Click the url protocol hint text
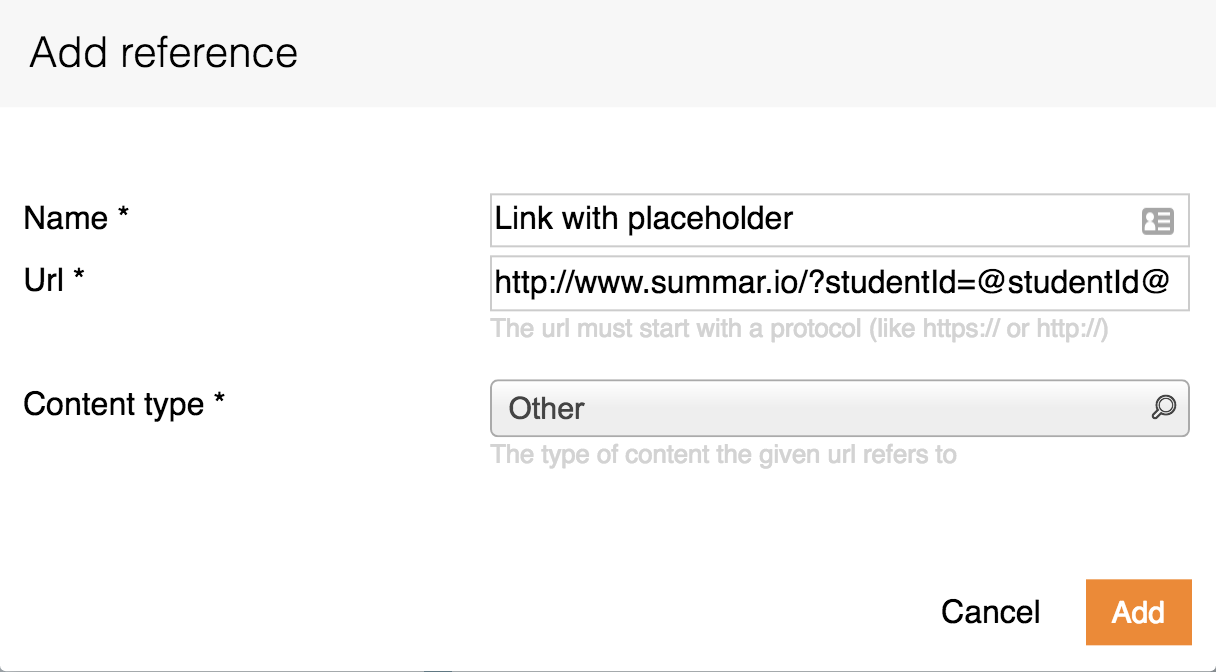Viewport: 1216px width, 672px height. tap(800, 329)
